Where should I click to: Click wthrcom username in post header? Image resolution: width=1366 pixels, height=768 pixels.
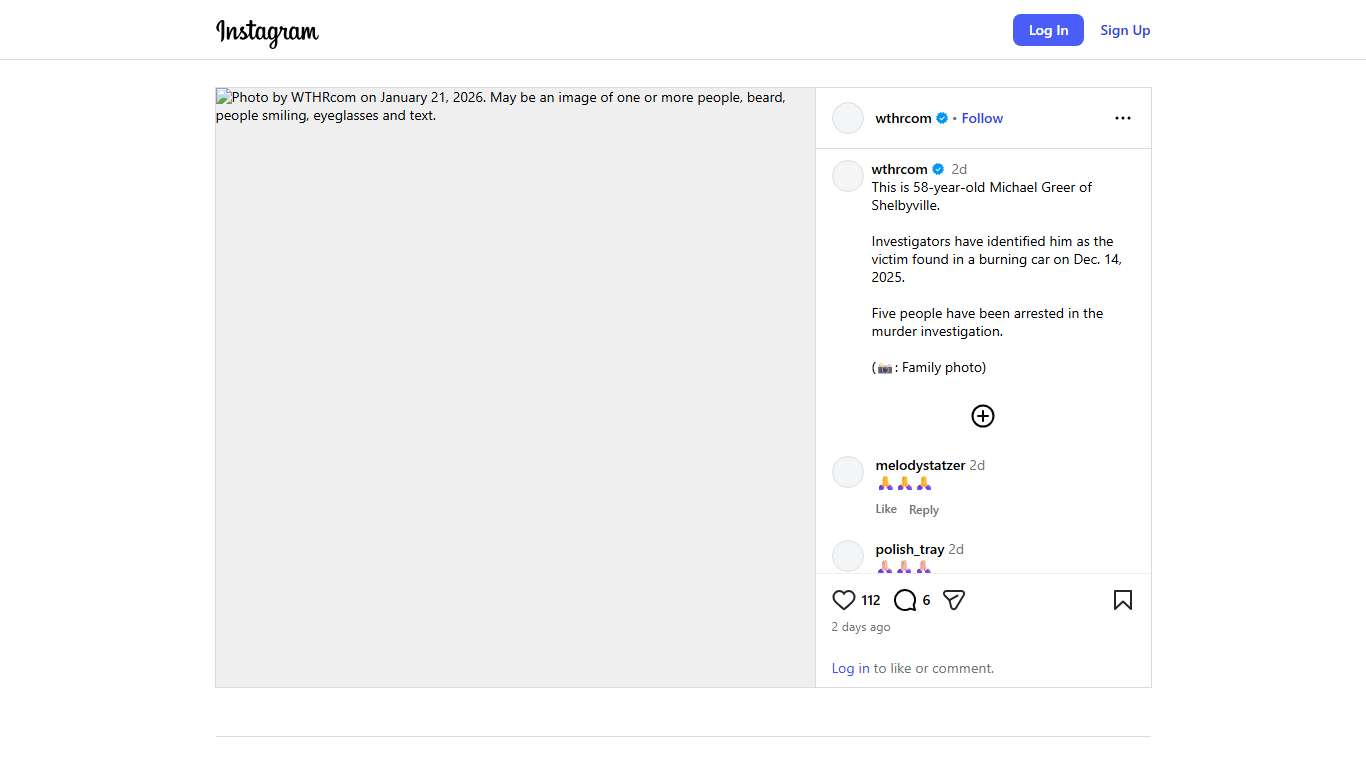903,118
